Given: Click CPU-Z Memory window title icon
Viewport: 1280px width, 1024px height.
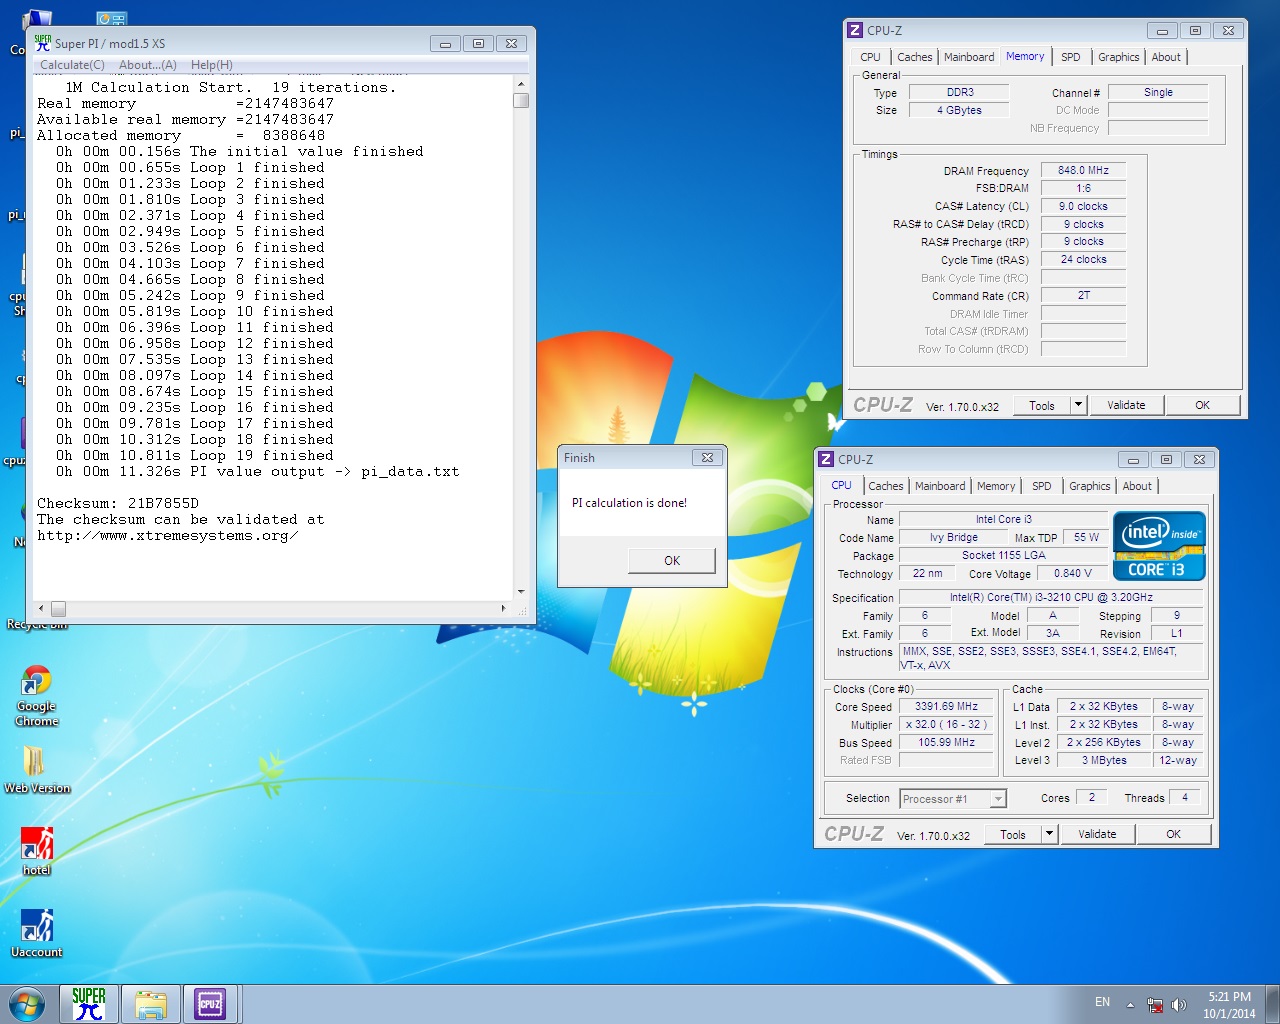Looking at the screenshot, I should (x=855, y=30).
